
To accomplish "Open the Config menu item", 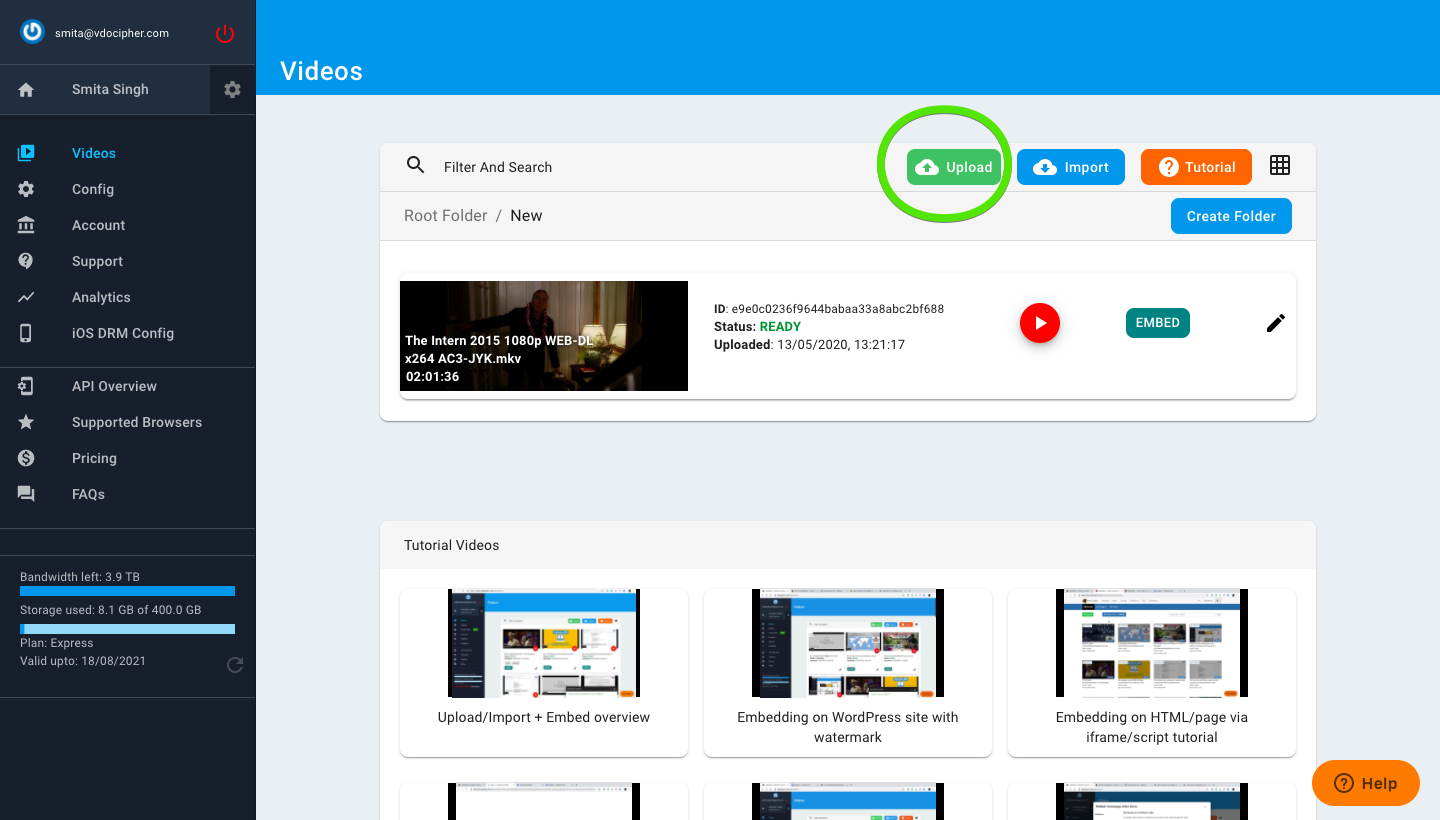I will click(x=93, y=189).
